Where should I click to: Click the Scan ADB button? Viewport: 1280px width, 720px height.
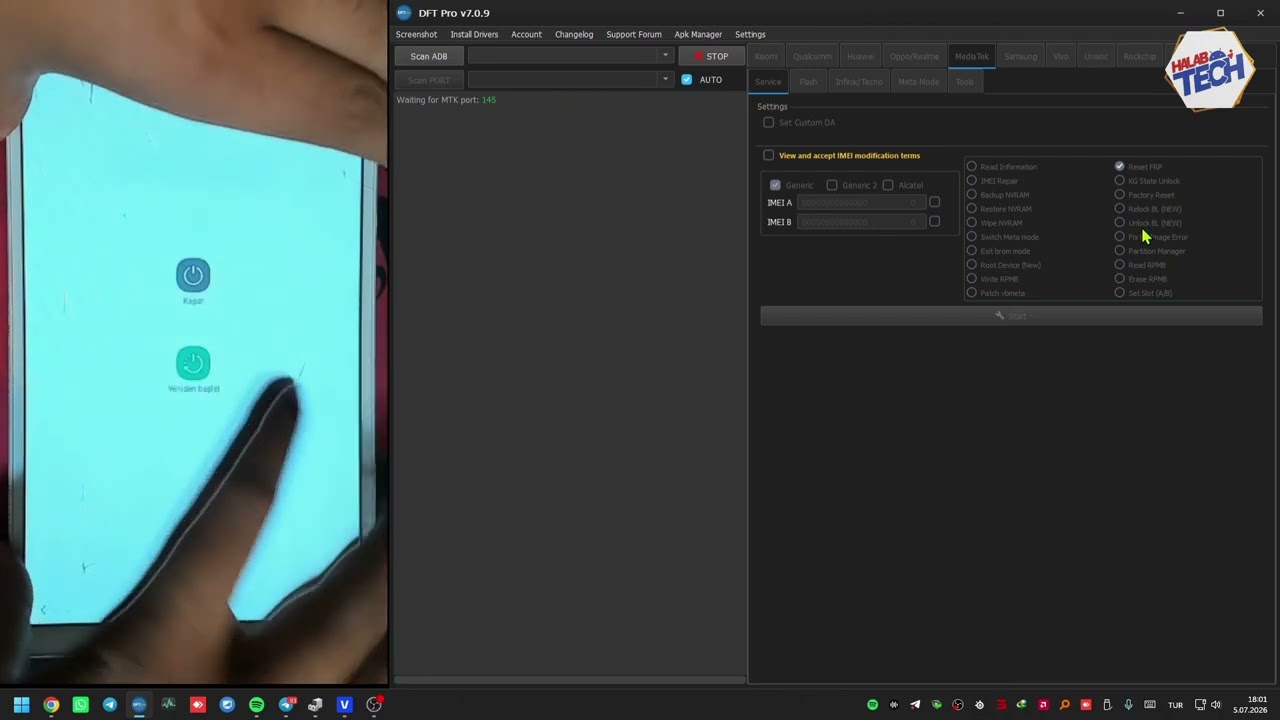pyautogui.click(x=429, y=56)
